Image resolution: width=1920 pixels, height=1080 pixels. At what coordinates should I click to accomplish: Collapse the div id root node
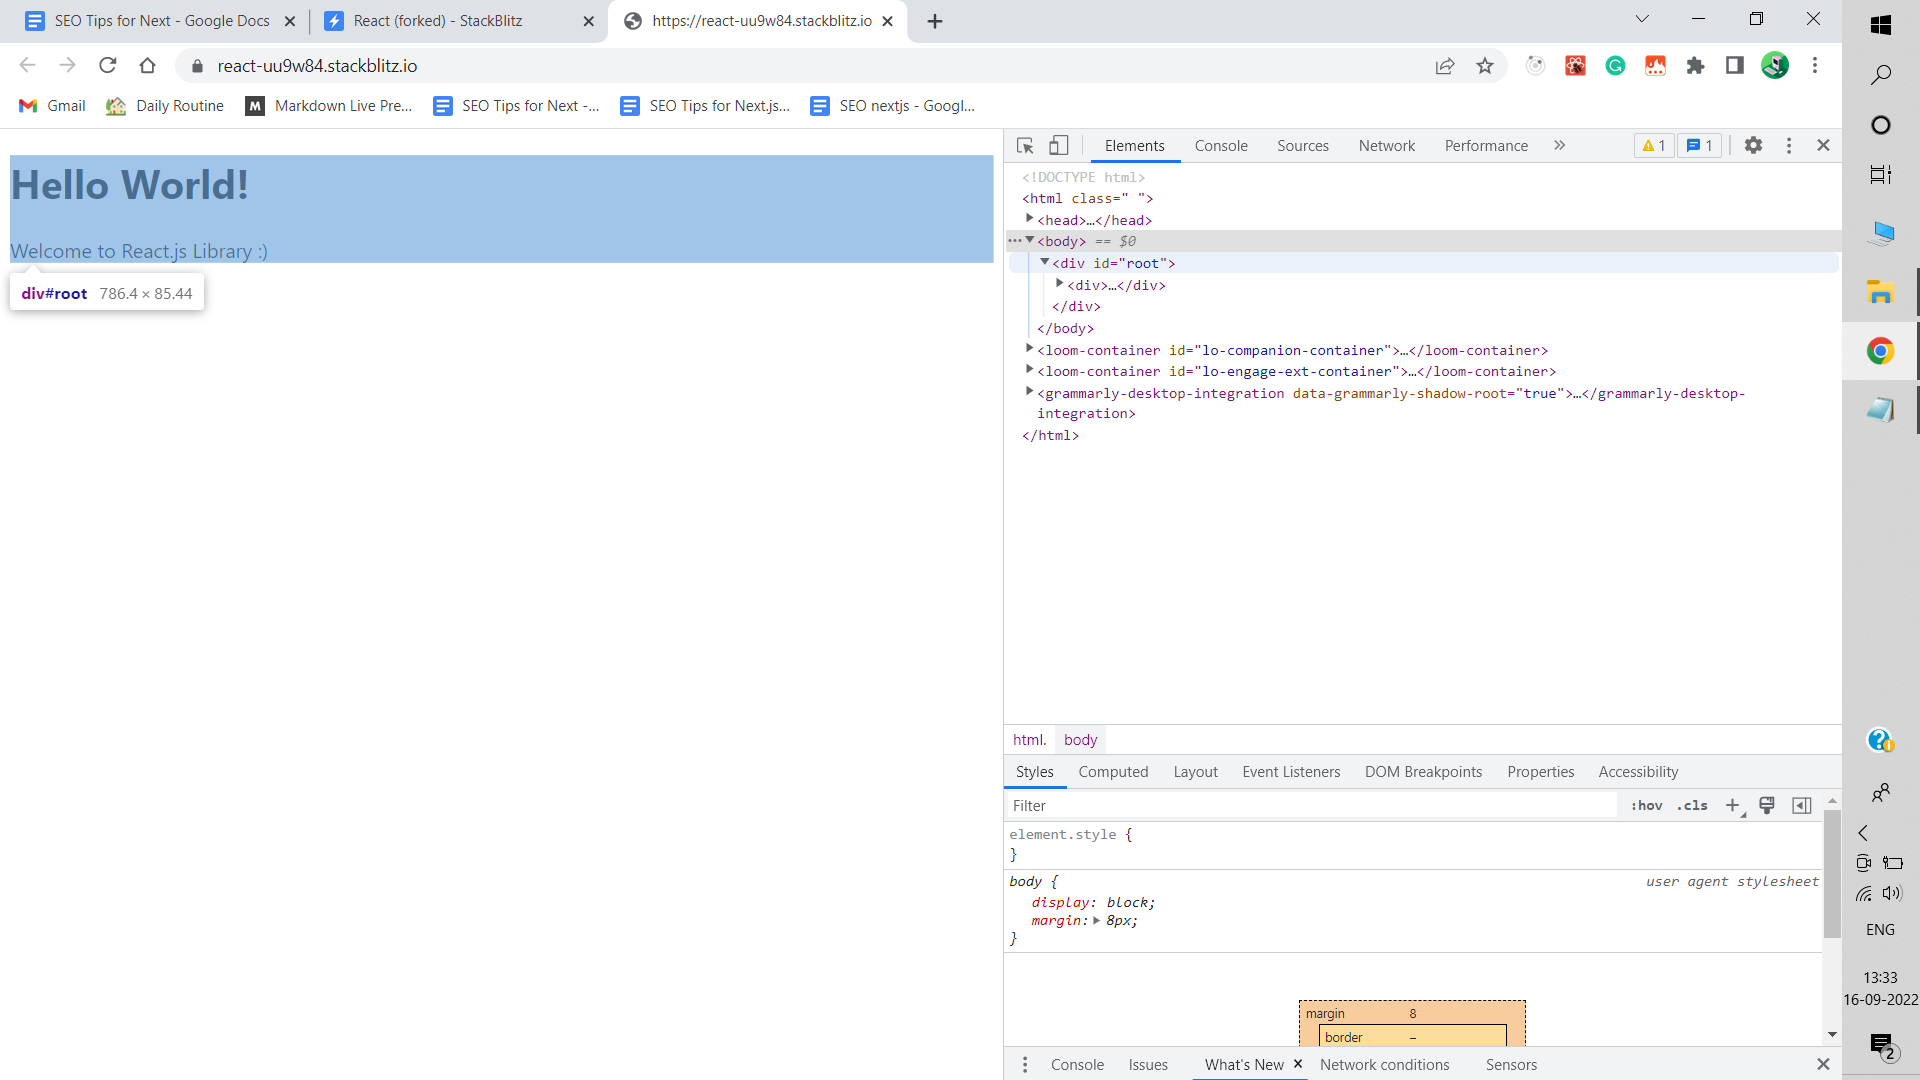(x=1044, y=262)
